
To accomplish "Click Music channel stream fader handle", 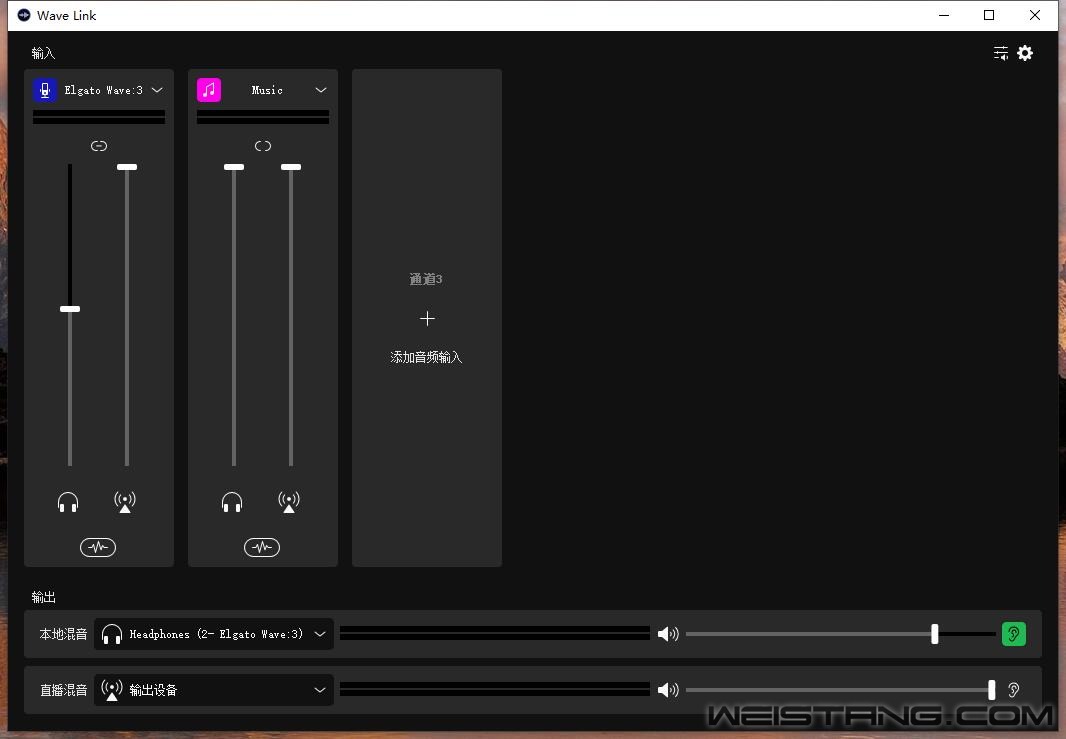I will pos(291,167).
